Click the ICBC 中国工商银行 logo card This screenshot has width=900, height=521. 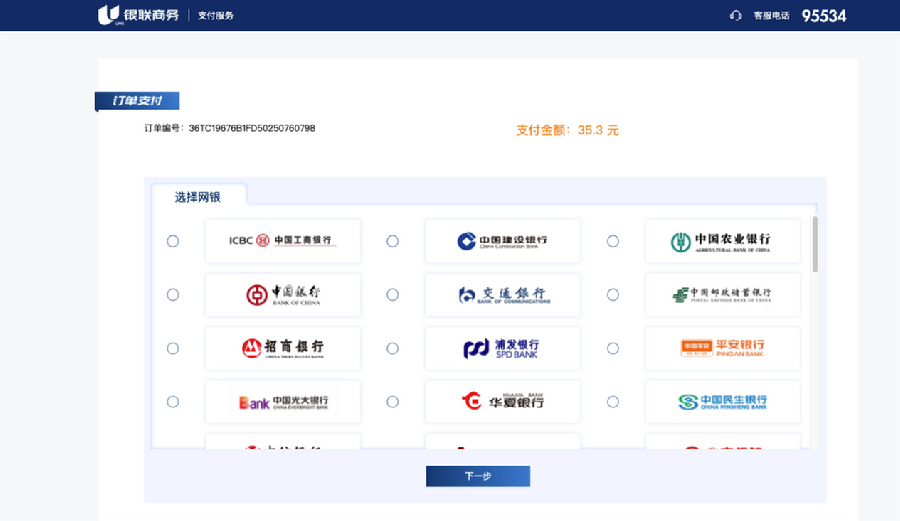283,241
